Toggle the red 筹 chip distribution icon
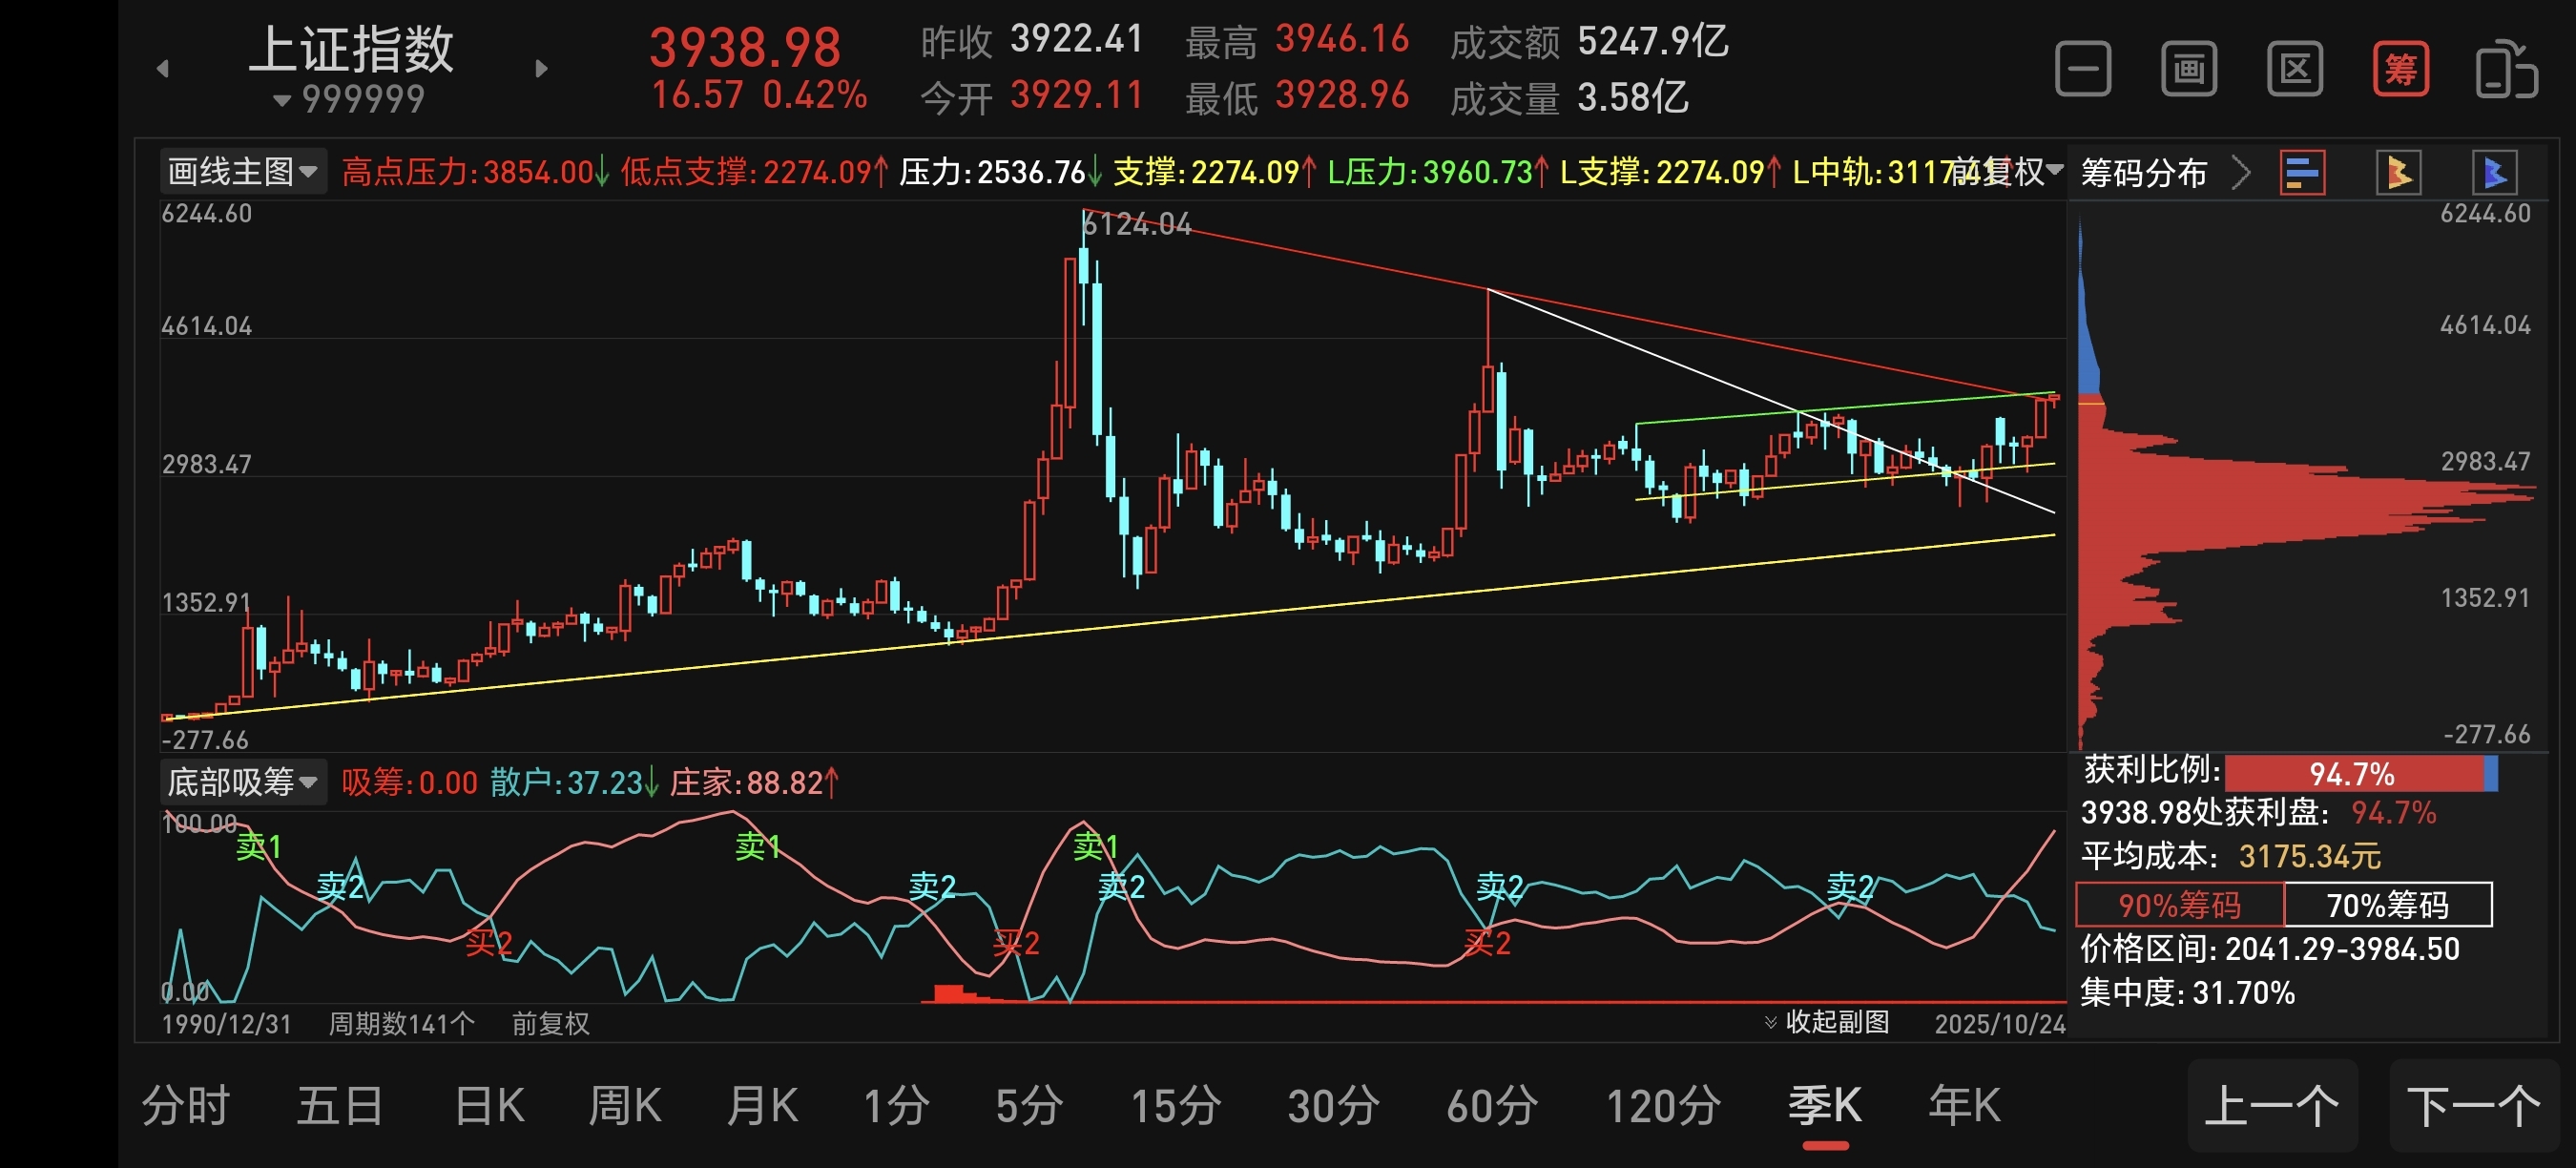The width and height of the screenshot is (2576, 1168). [x=2400, y=69]
